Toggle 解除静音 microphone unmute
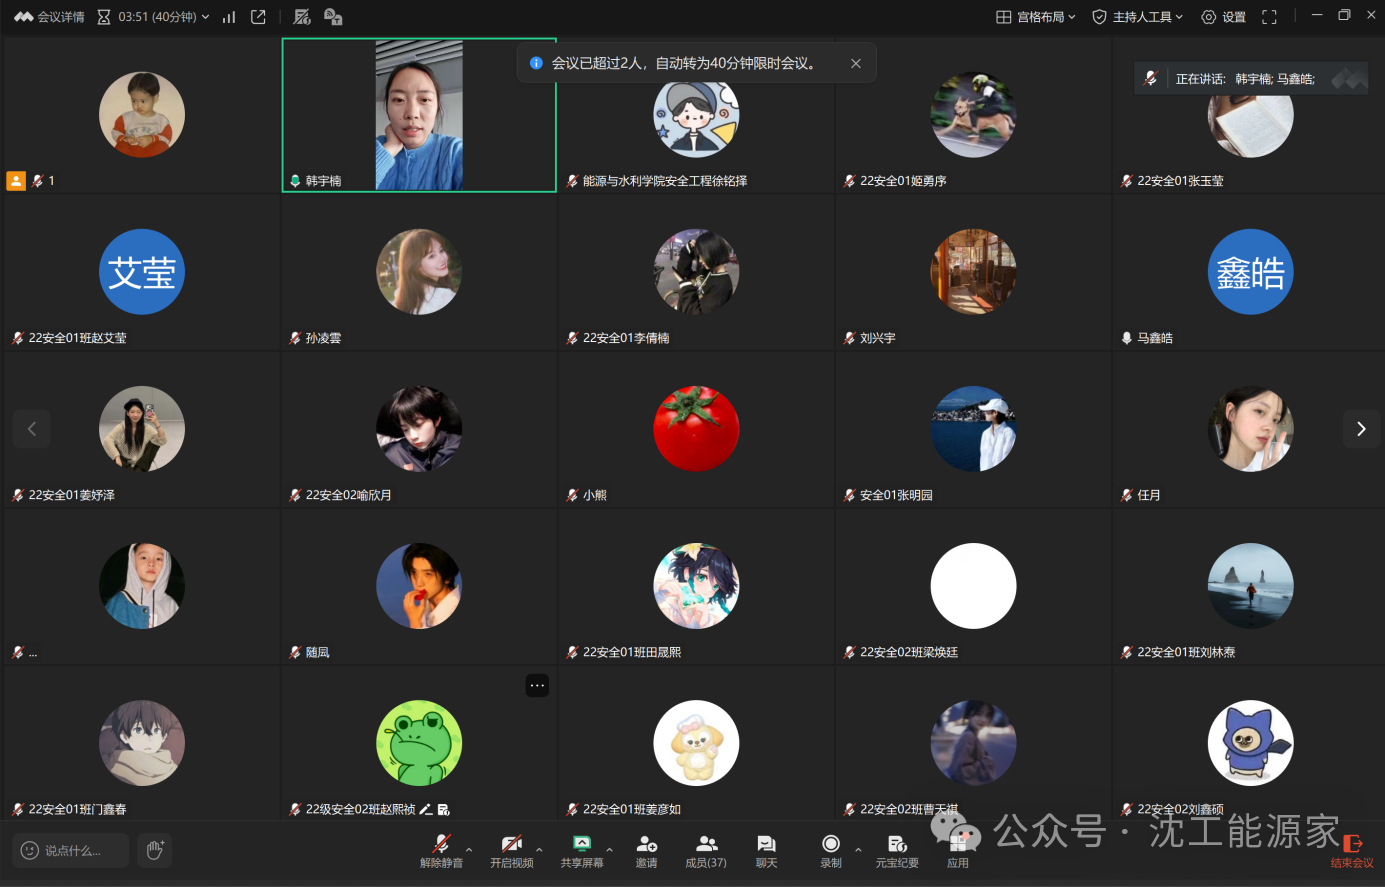 [441, 845]
